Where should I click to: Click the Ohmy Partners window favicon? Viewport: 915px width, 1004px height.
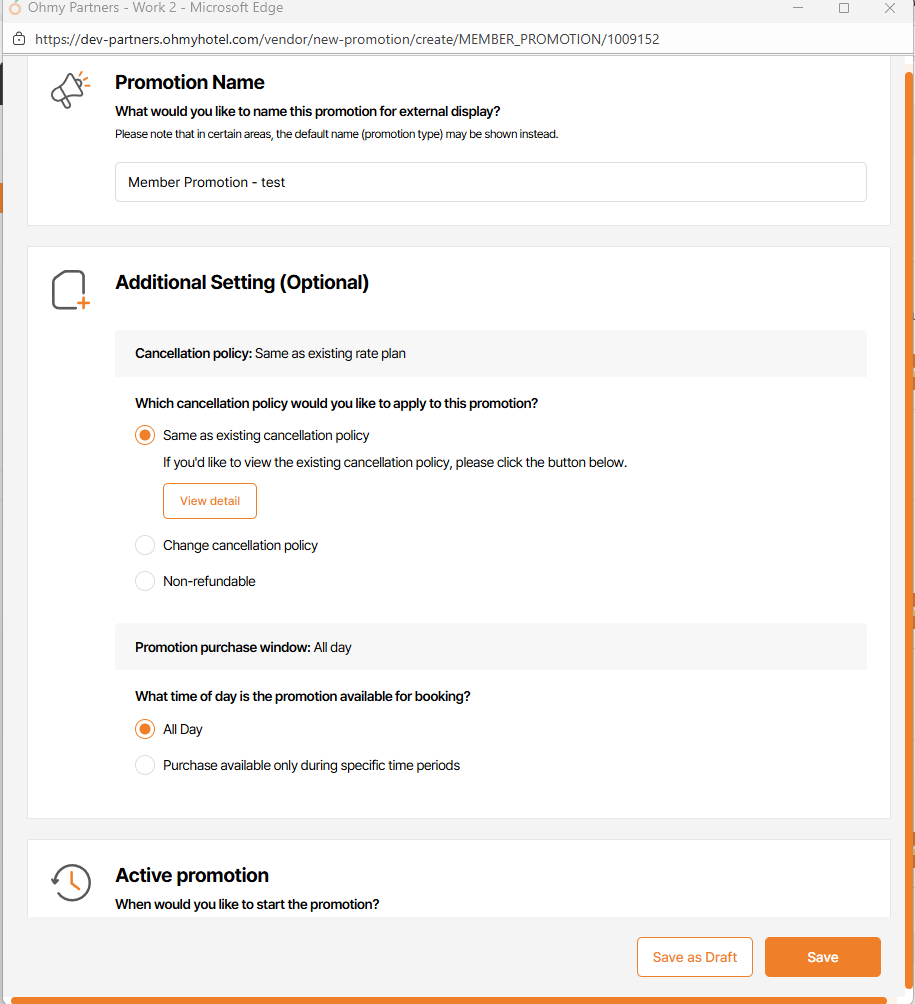click(14, 9)
